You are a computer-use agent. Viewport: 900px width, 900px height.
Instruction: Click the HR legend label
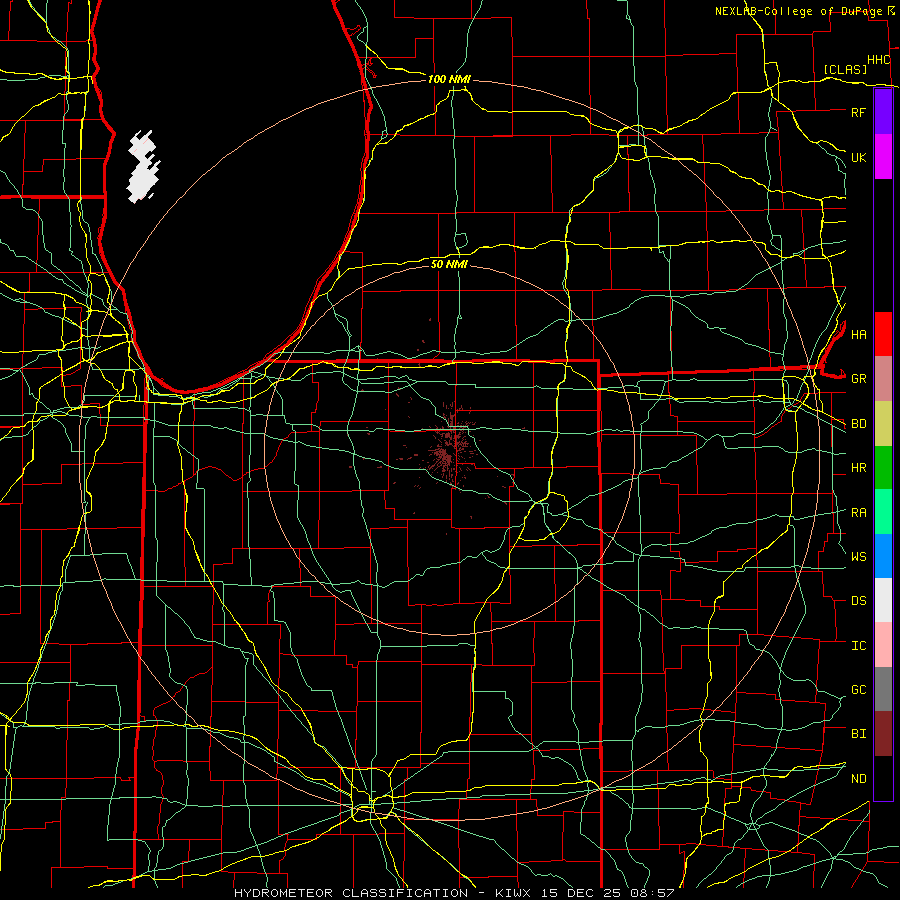(x=859, y=468)
